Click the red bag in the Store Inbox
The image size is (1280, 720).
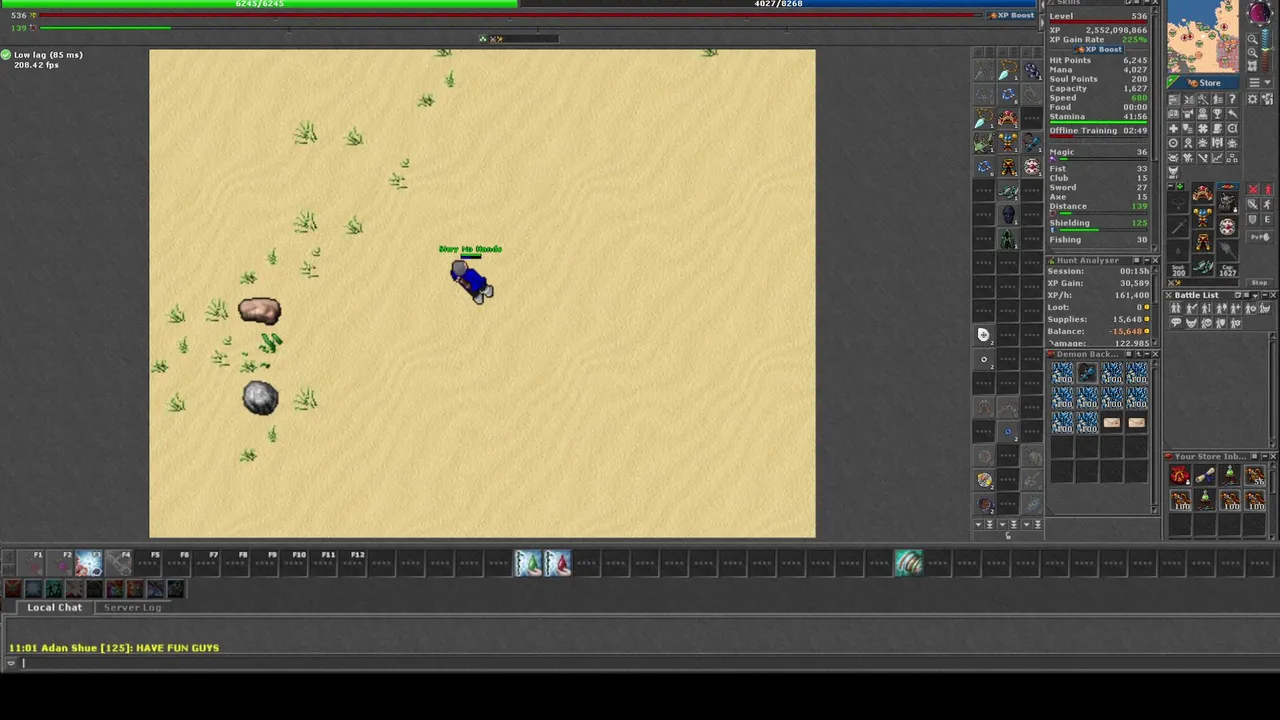(x=1180, y=475)
